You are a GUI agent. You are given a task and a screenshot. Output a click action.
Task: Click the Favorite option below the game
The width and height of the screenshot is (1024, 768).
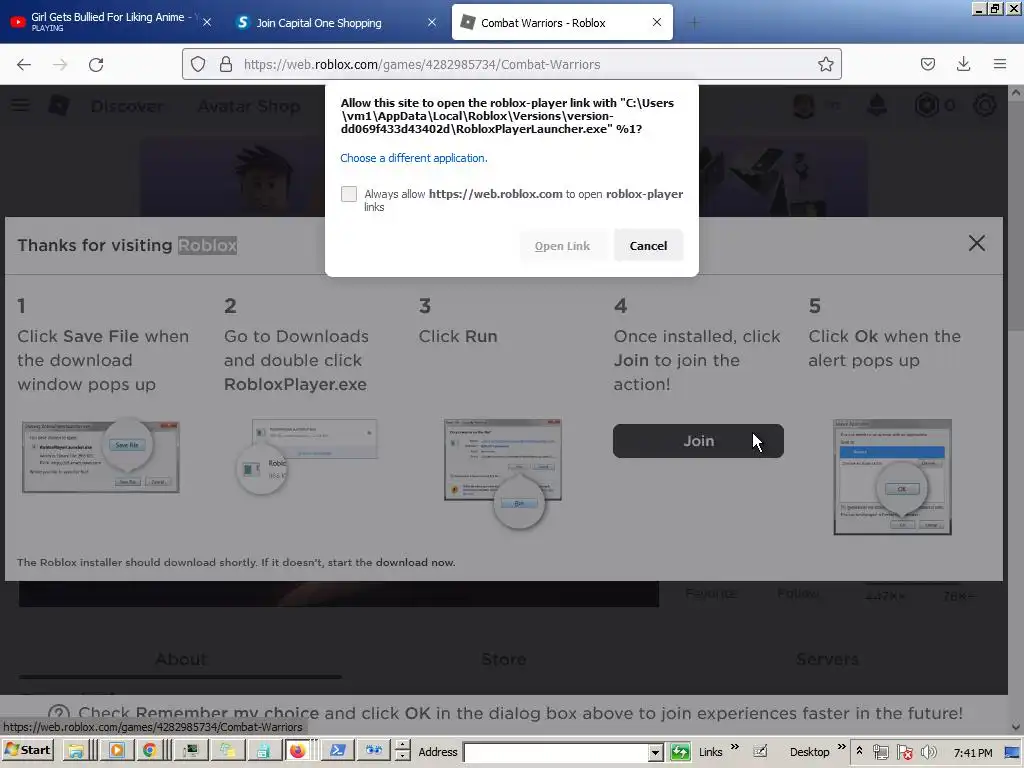[x=711, y=593]
